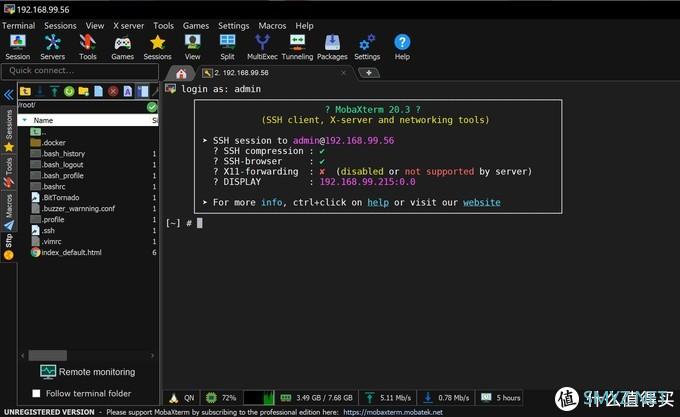Close the 192.168.99.56 session tab
The width and height of the screenshot is (680, 417).
343,73
